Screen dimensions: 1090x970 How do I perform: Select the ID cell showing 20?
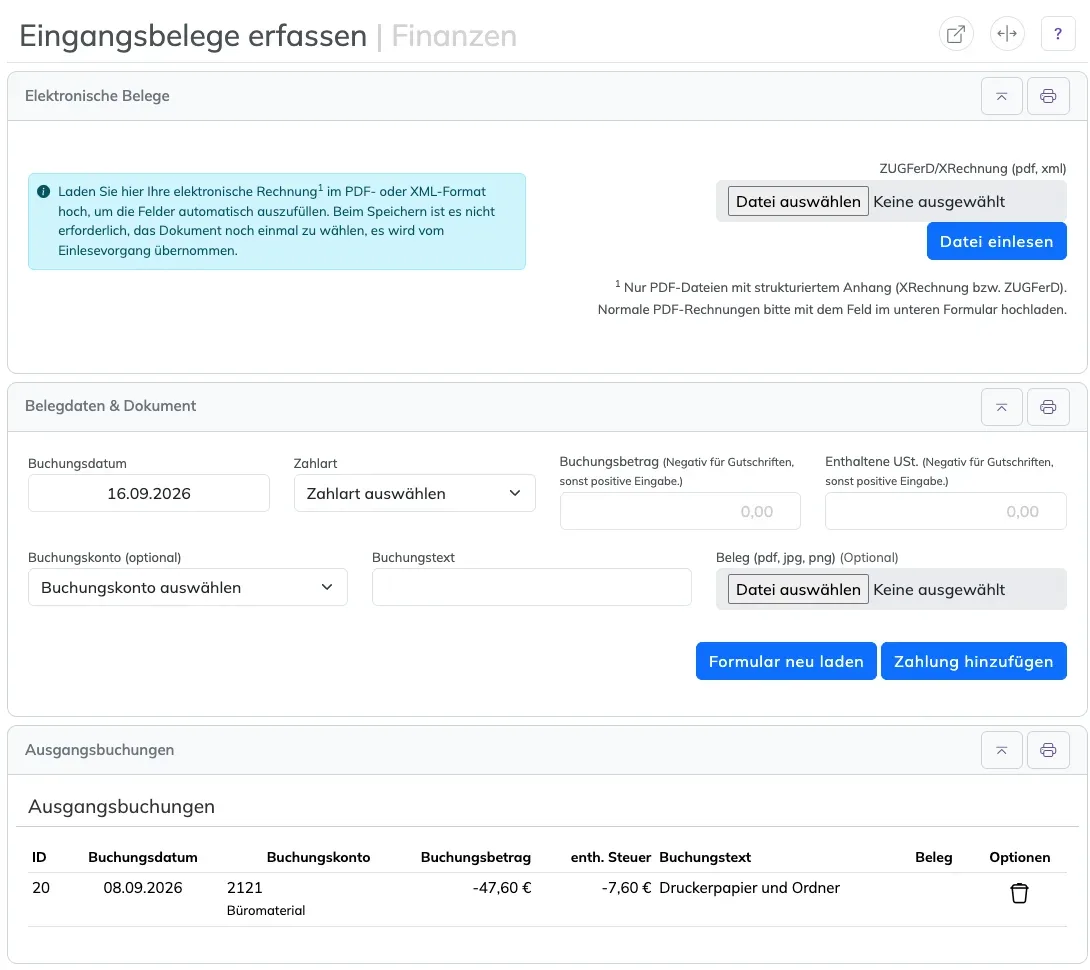pyautogui.click(x=41, y=888)
